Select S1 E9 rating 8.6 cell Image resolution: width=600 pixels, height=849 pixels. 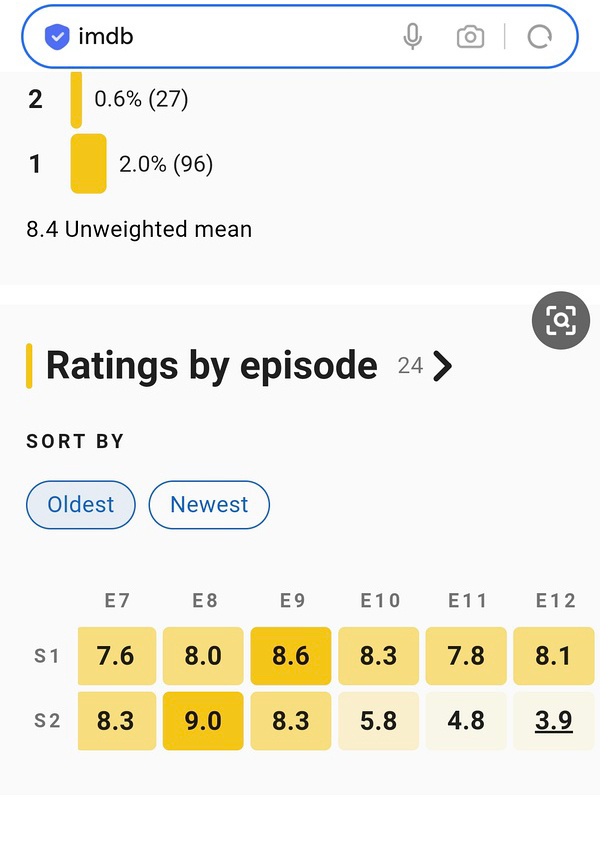click(x=291, y=656)
